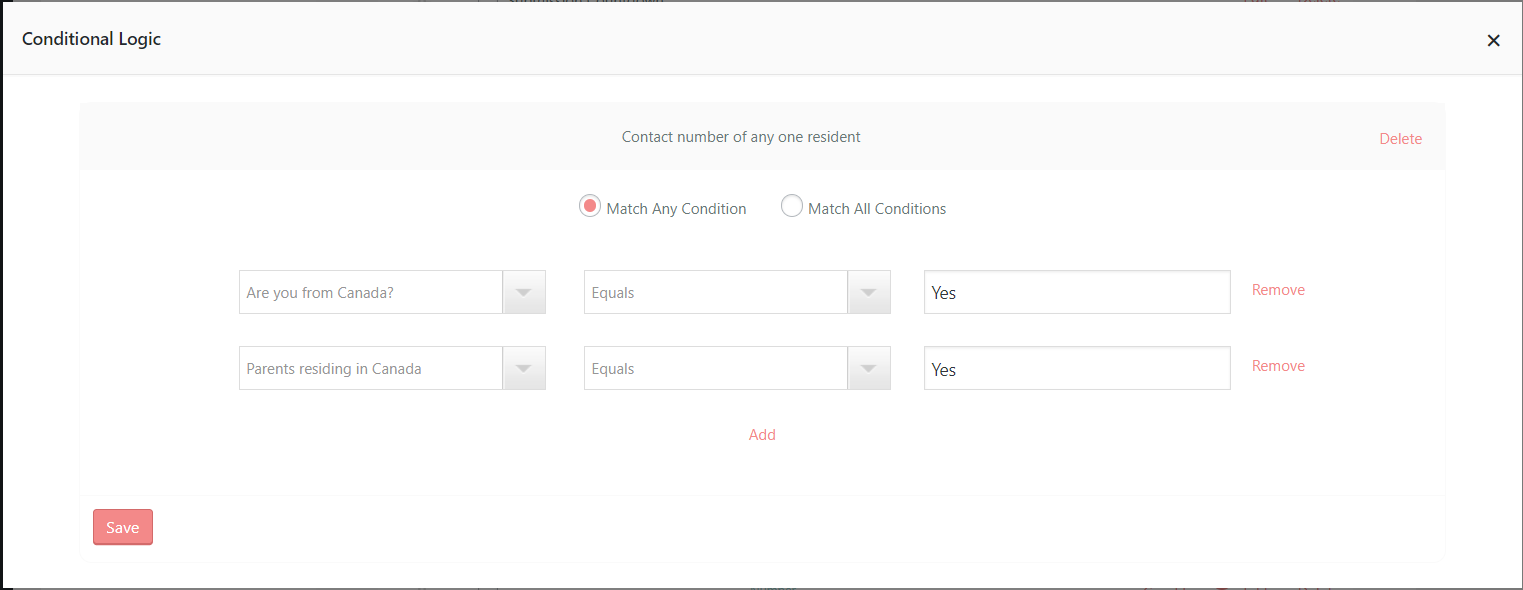1523x590 pixels.
Task: Open the 'Are you from Canada?' field dropdown arrow
Action: coord(523,291)
